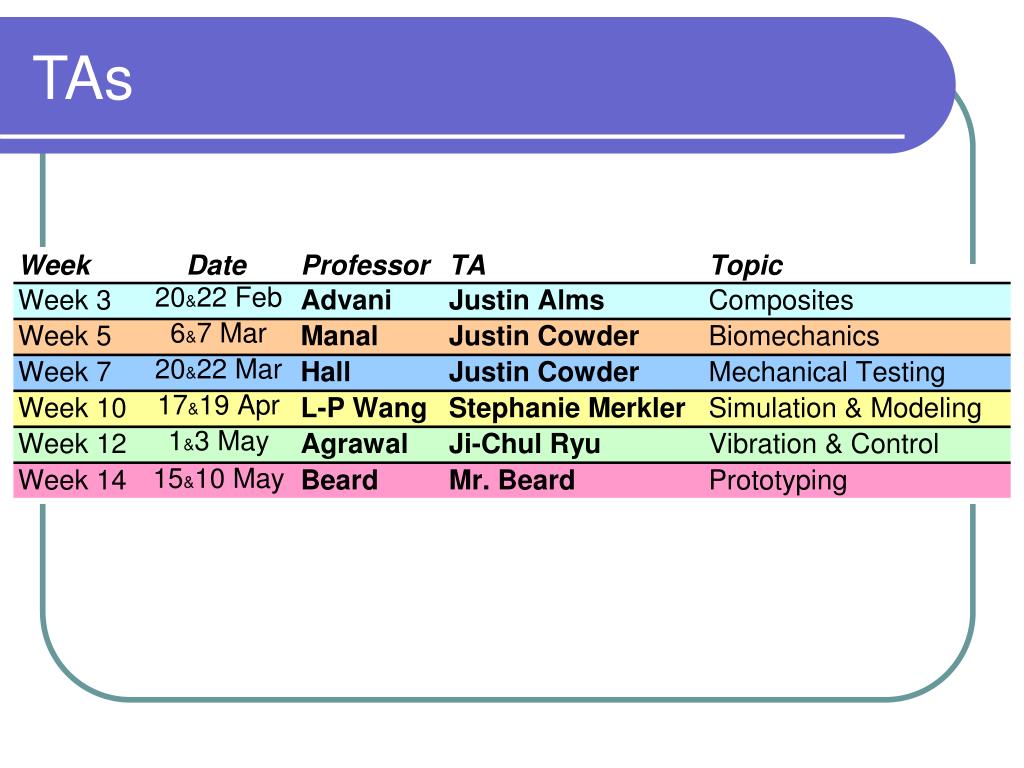This screenshot has width=1024, height=768.
Task: Click the Topic column header
Action: pos(746,265)
